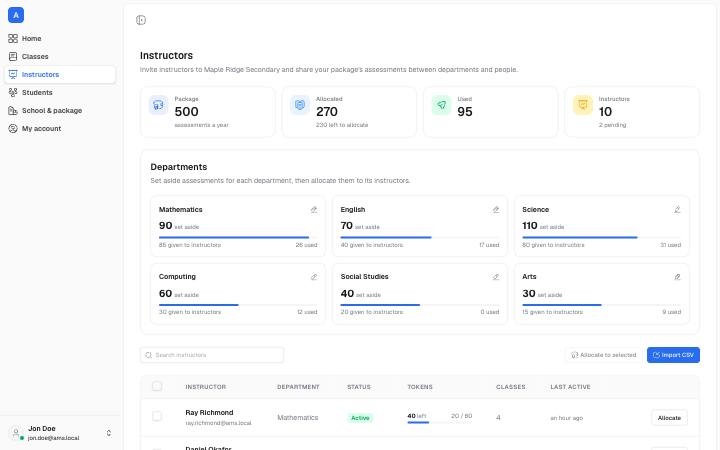
Task: Click the Science progress bar
Action: 602,237
